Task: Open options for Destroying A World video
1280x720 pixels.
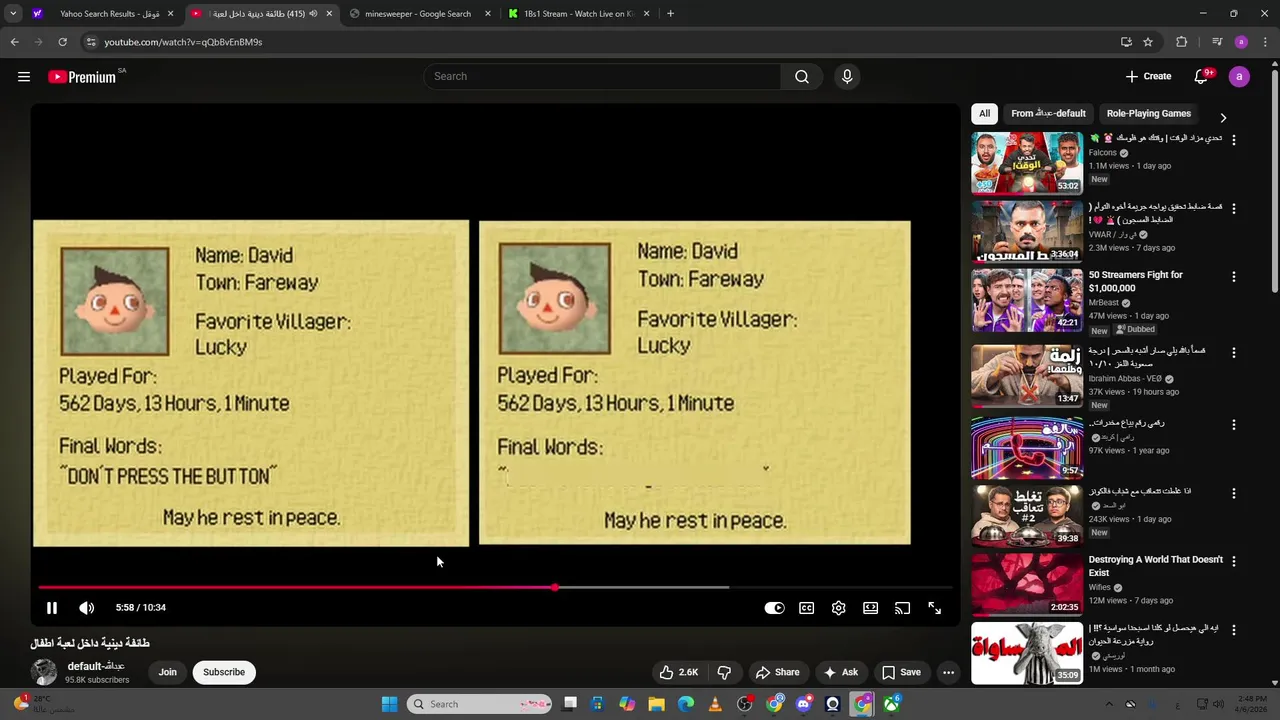Action: [x=1233, y=562]
